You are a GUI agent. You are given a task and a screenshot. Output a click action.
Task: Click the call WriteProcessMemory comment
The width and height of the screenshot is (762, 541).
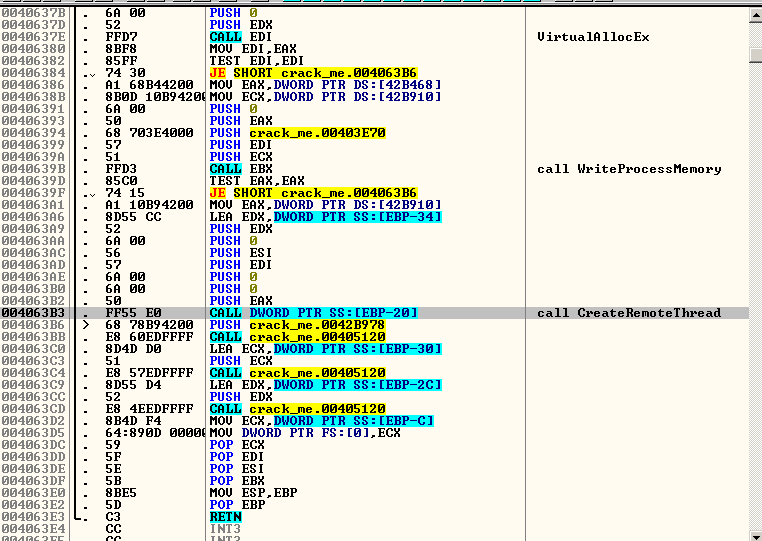pyautogui.click(x=629, y=169)
